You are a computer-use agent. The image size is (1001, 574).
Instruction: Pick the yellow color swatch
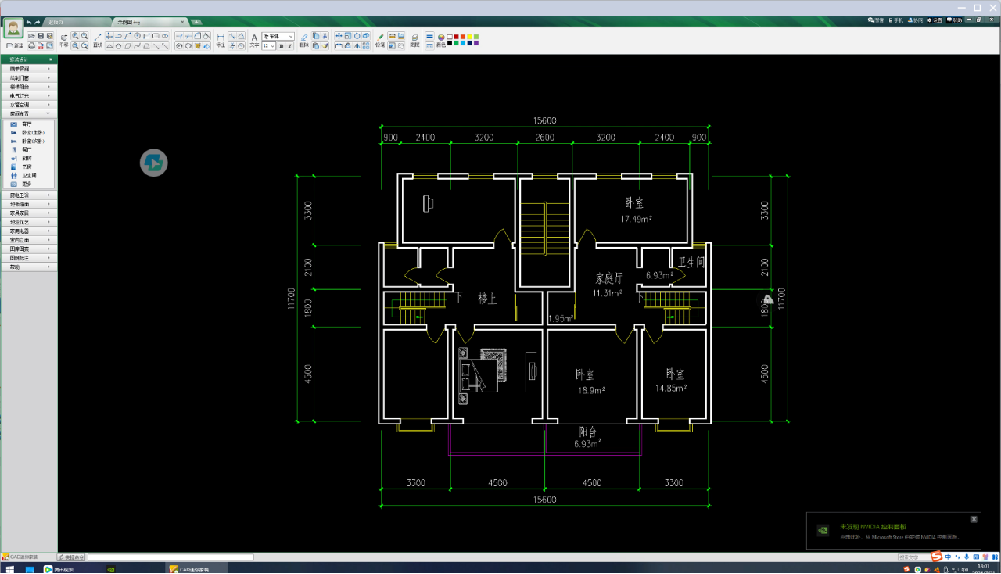pyautogui.click(x=469, y=36)
